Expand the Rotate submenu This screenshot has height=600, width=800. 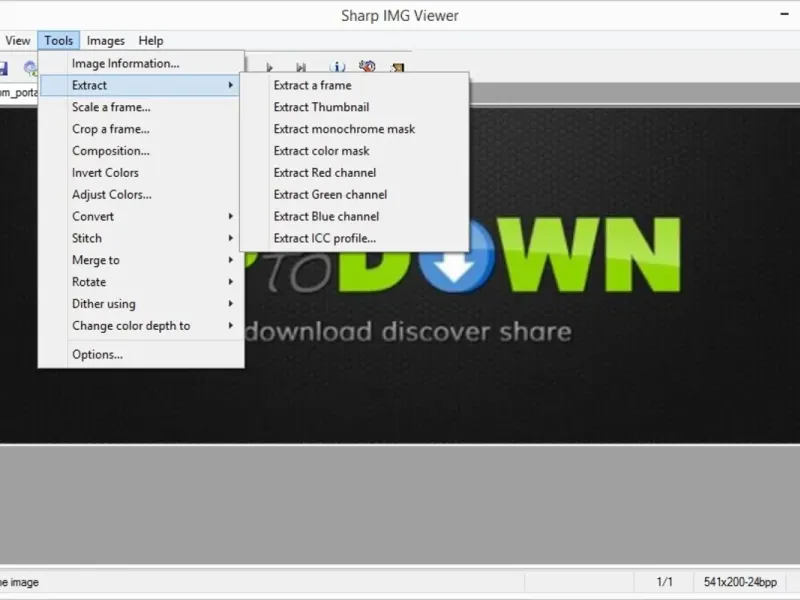point(141,282)
